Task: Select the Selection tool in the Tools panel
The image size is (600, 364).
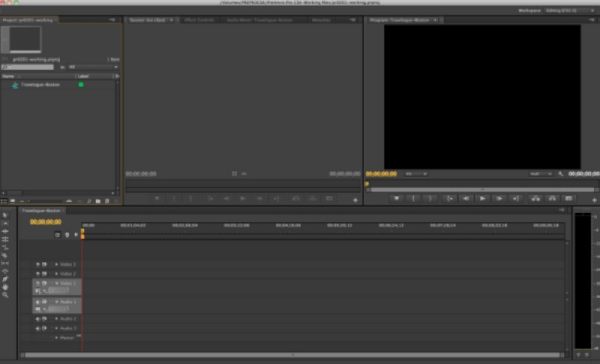Action: (5, 215)
